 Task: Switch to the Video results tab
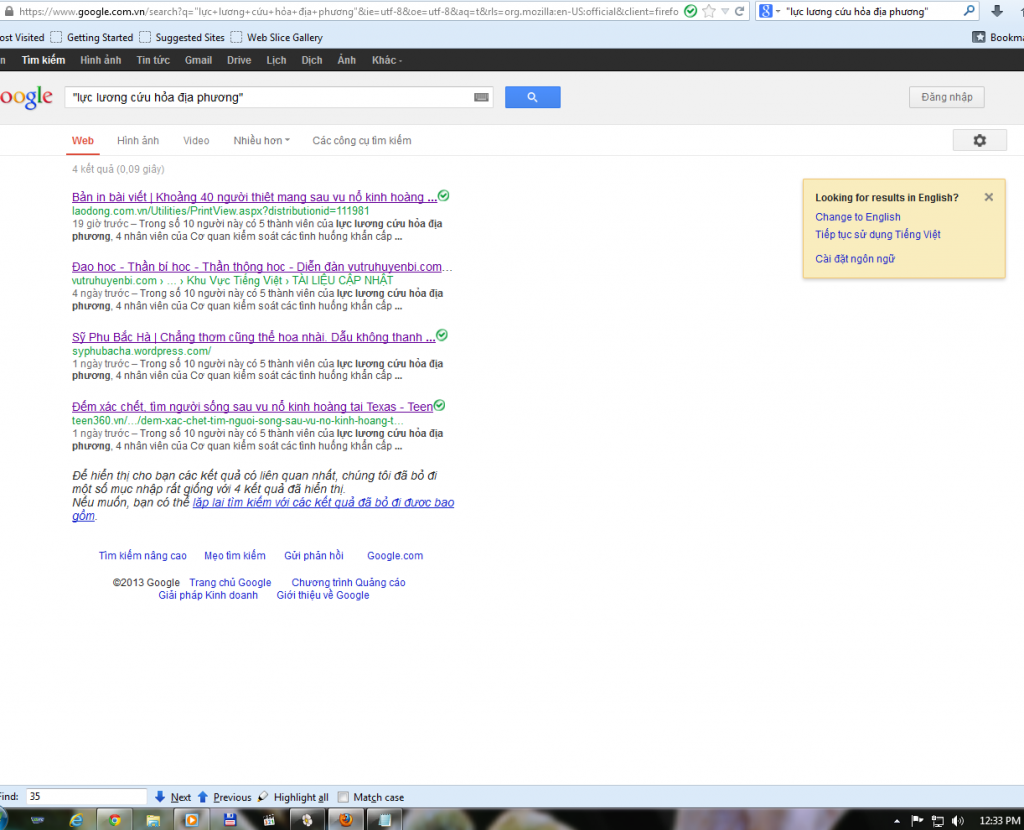196,140
